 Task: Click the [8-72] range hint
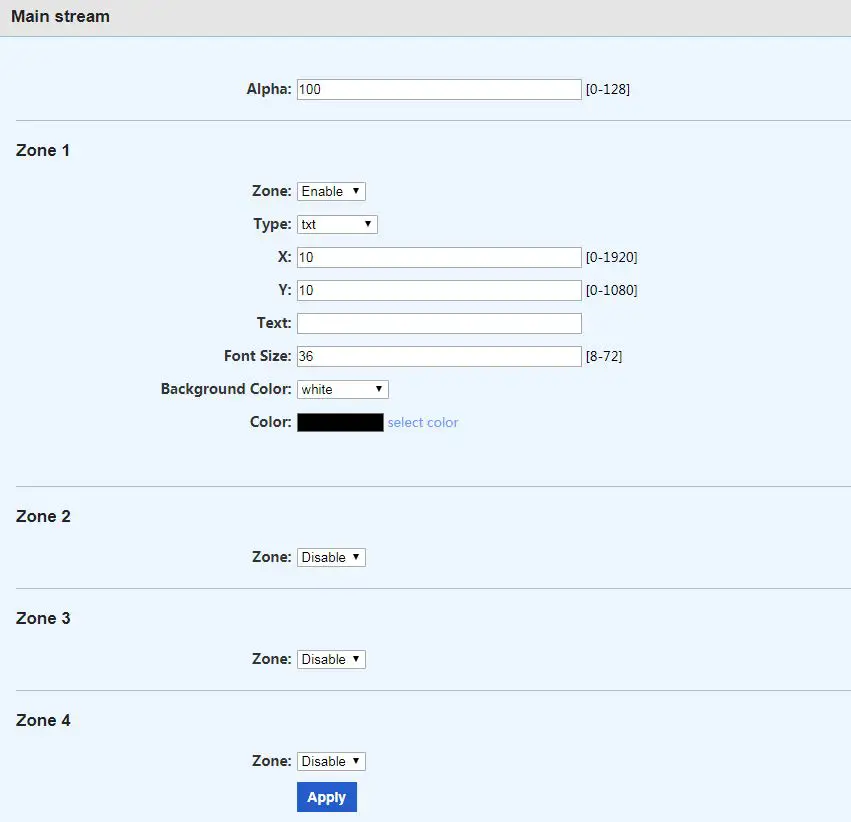(604, 356)
